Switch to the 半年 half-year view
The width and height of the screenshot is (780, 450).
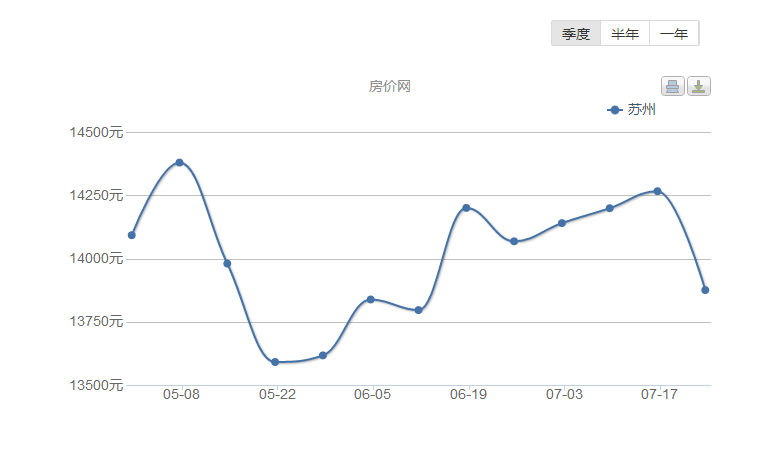(625, 33)
